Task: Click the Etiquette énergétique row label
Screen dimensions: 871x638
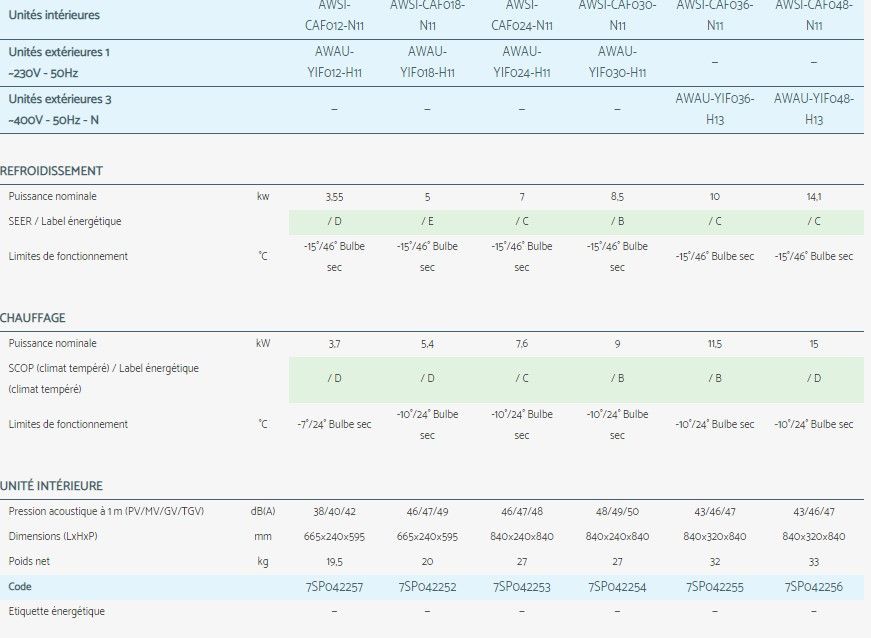Action: [56, 611]
